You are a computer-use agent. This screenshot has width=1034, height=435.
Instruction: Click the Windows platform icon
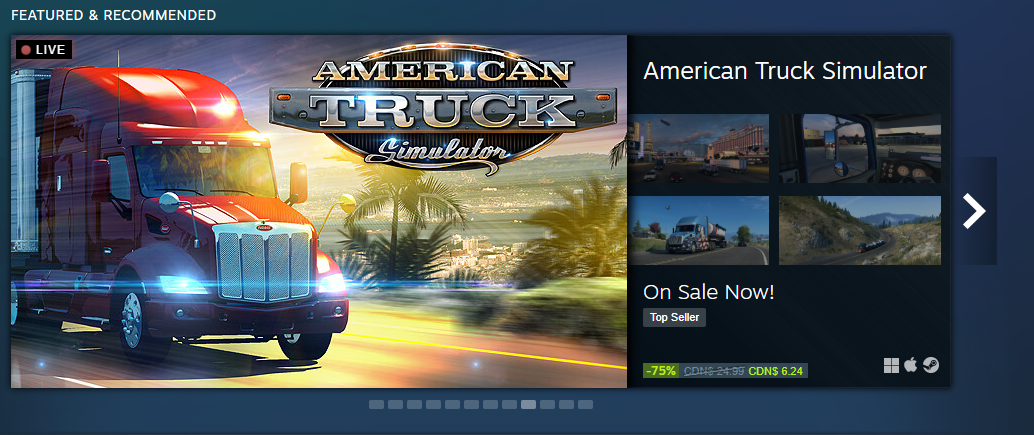(892, 366)
